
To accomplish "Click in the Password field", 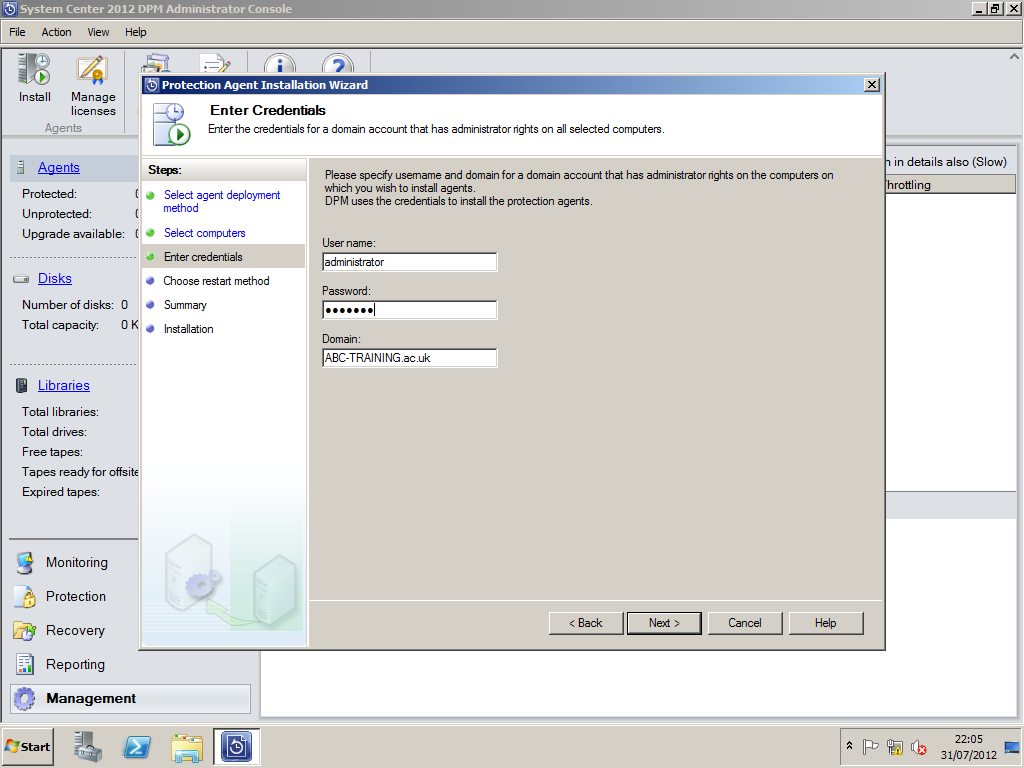I will [409, 310].
